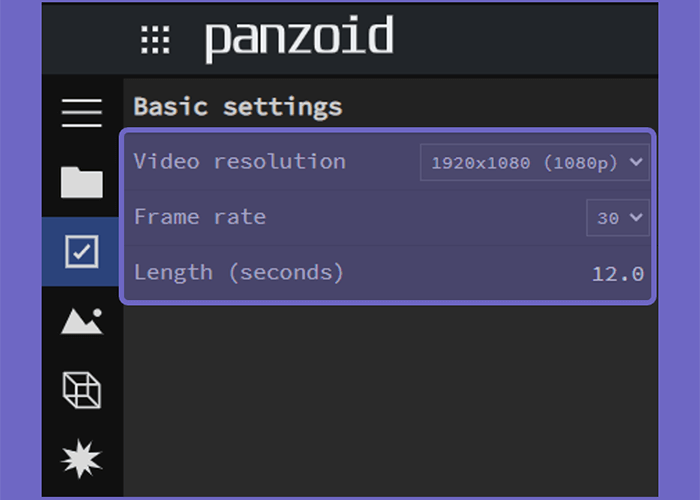This screenshot has height=500, width=700.
Task: Click the chevron next to 30
Action: tap(636, 217)
